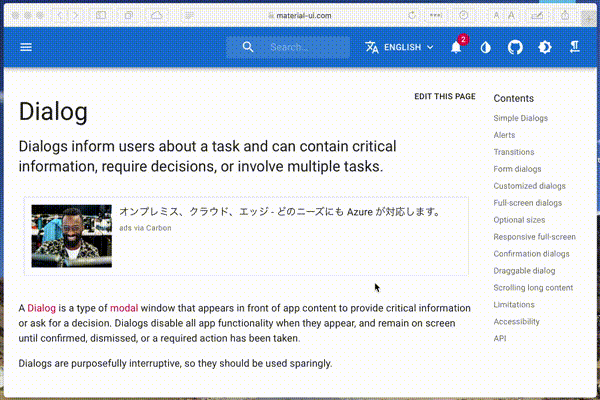Toggle Safari sidebar icon
Viewport: 600px width, 400px height.
101,15
